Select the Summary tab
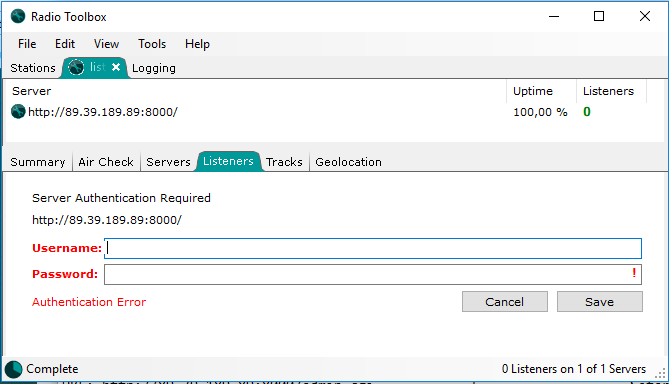Screen dimensions: 669x384 pos(38,162)
